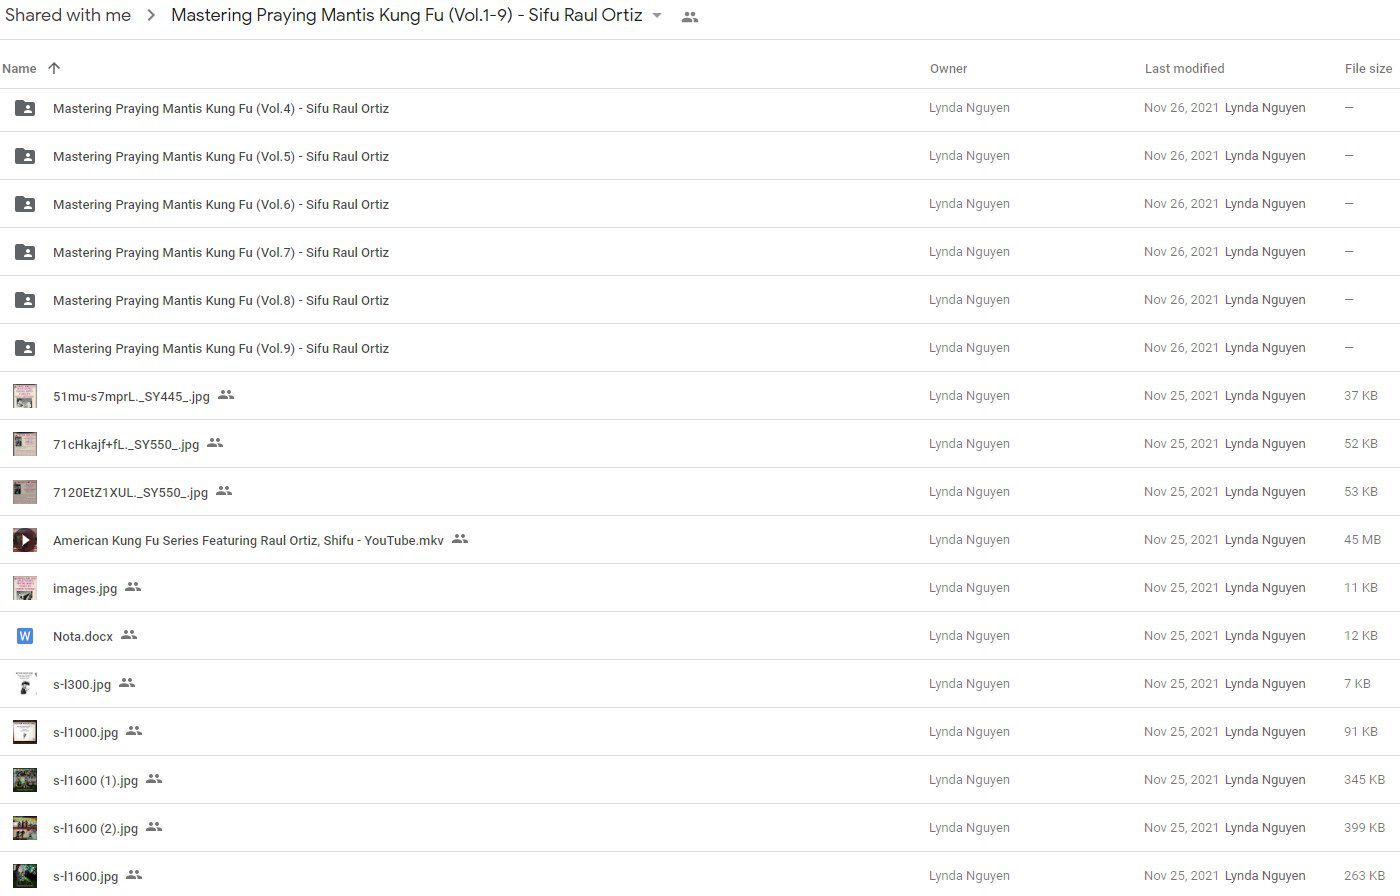Select American Kung Fu Series mkv file name
Viewport: 1400px width, 896px height.
tap(248, 540)
